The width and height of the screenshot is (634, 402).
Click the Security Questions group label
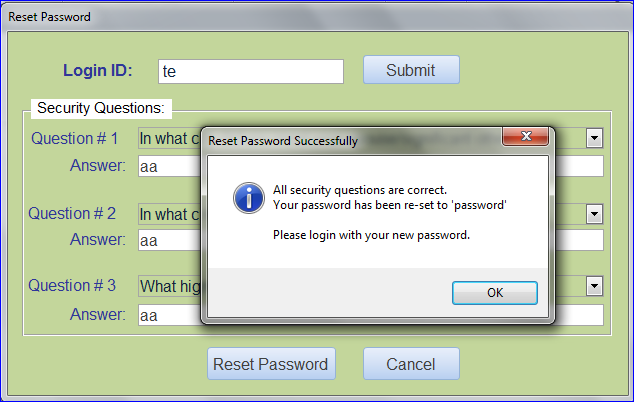pyautogui.click(x=101, y=108)
